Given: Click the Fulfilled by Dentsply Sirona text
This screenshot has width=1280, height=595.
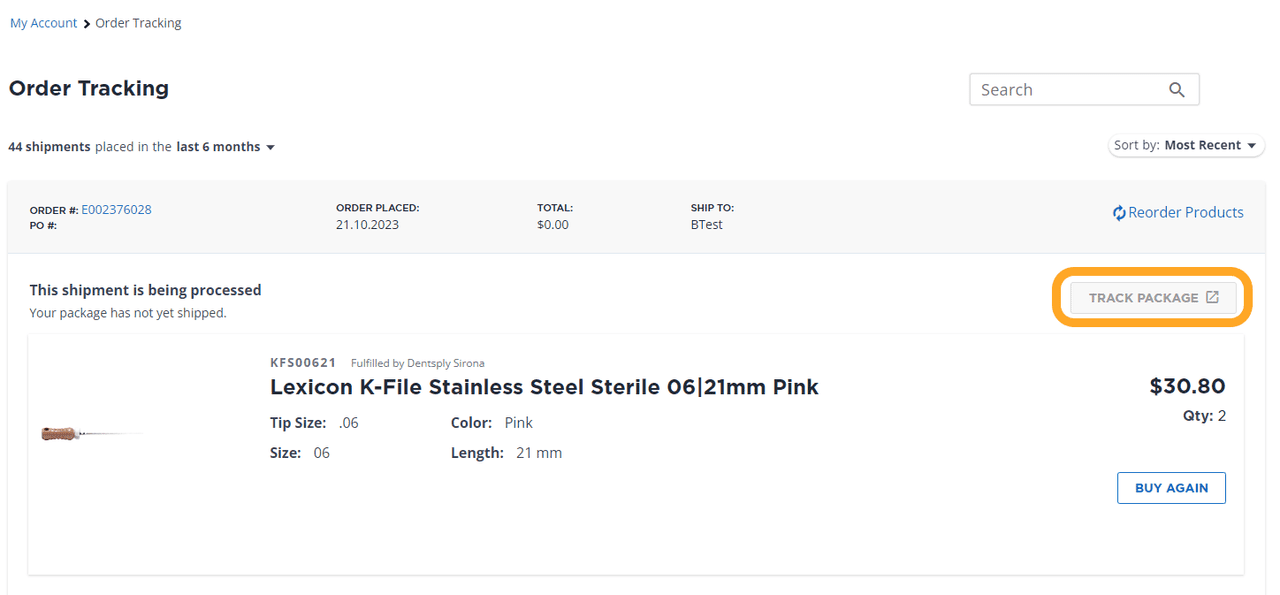Looking at the screenshot, I should (417, 363).
